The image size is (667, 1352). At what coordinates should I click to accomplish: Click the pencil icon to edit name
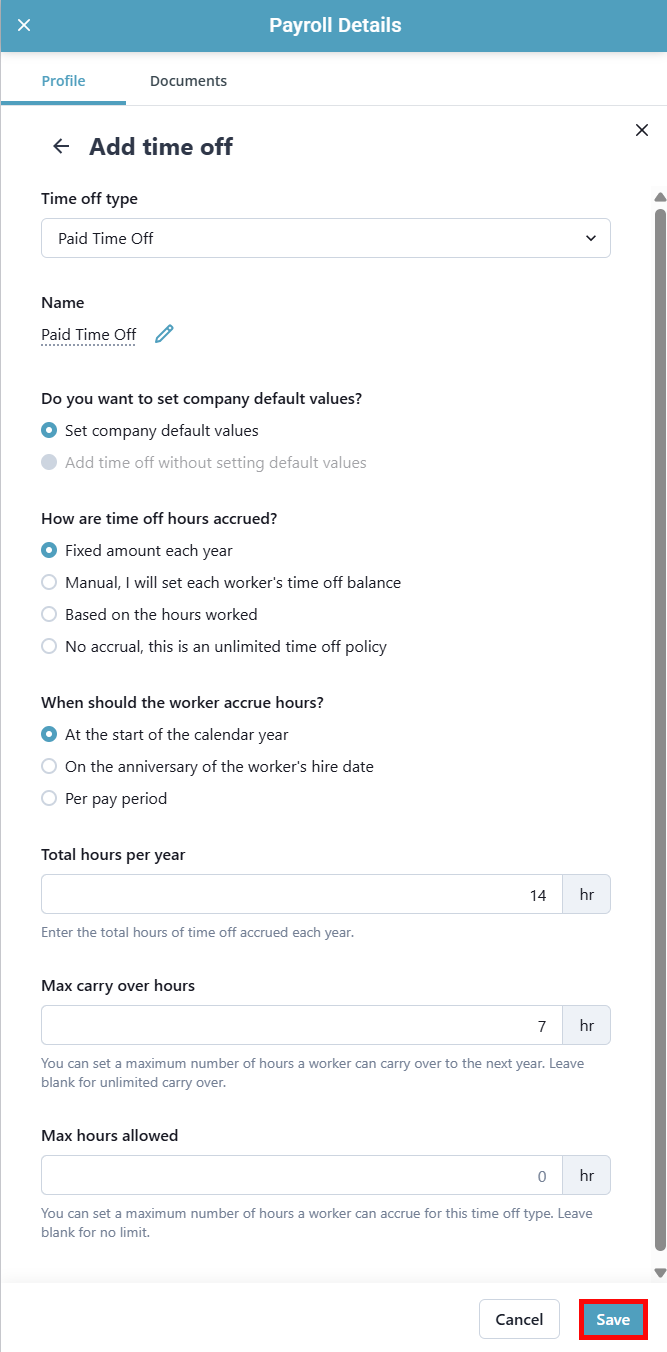165,334
